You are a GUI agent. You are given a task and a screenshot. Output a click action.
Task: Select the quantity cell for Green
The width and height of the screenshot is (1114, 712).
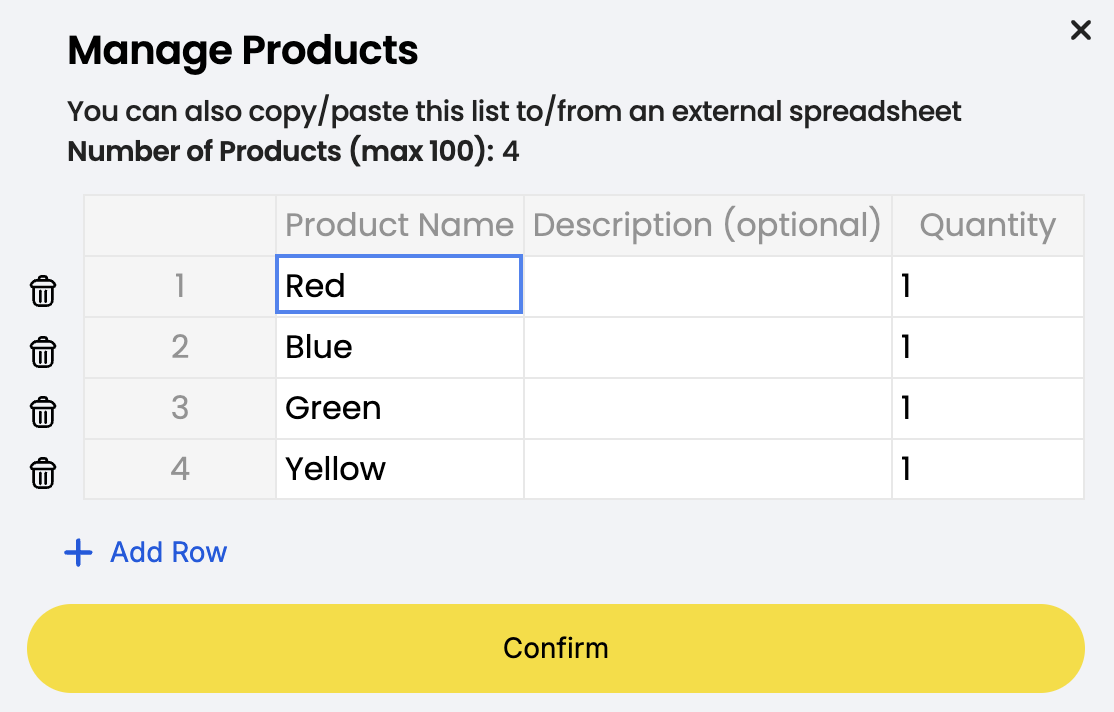click(987, 408)
